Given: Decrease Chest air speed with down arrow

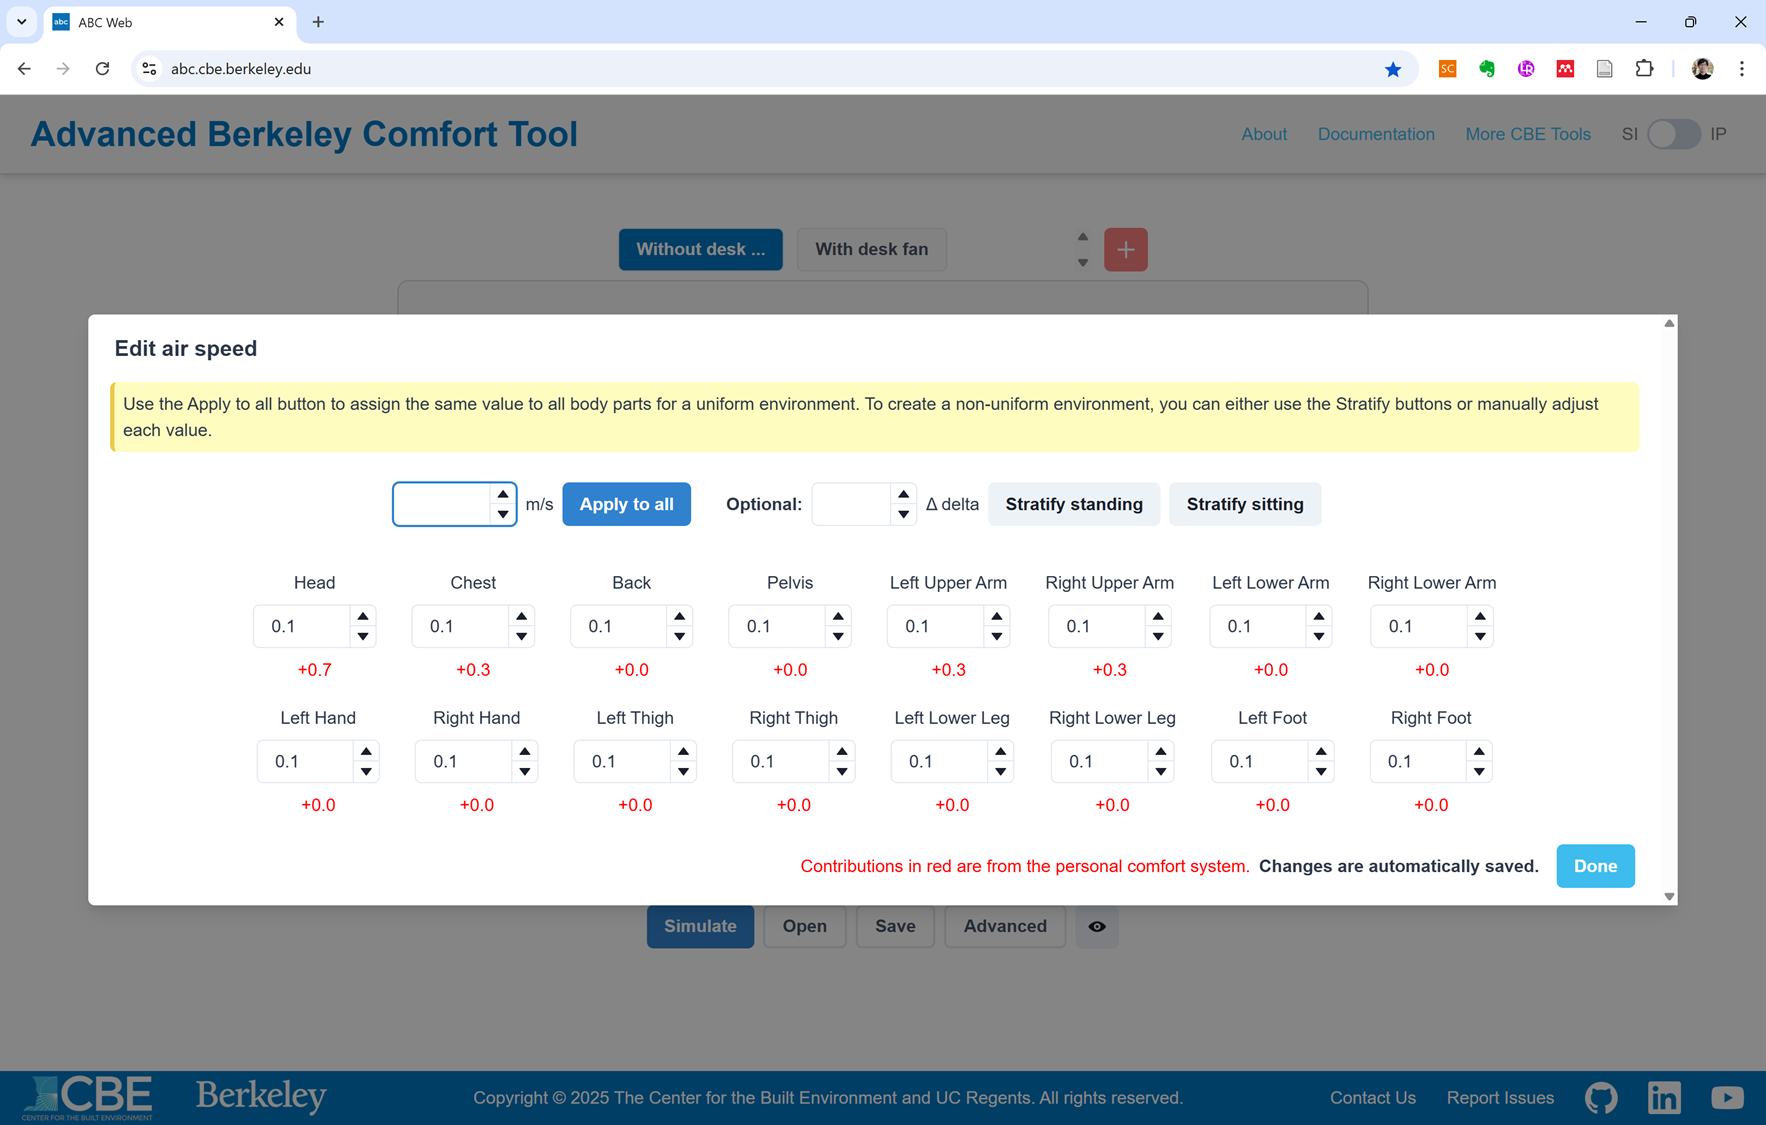Looking at the screenshot, I should (521, 637).
